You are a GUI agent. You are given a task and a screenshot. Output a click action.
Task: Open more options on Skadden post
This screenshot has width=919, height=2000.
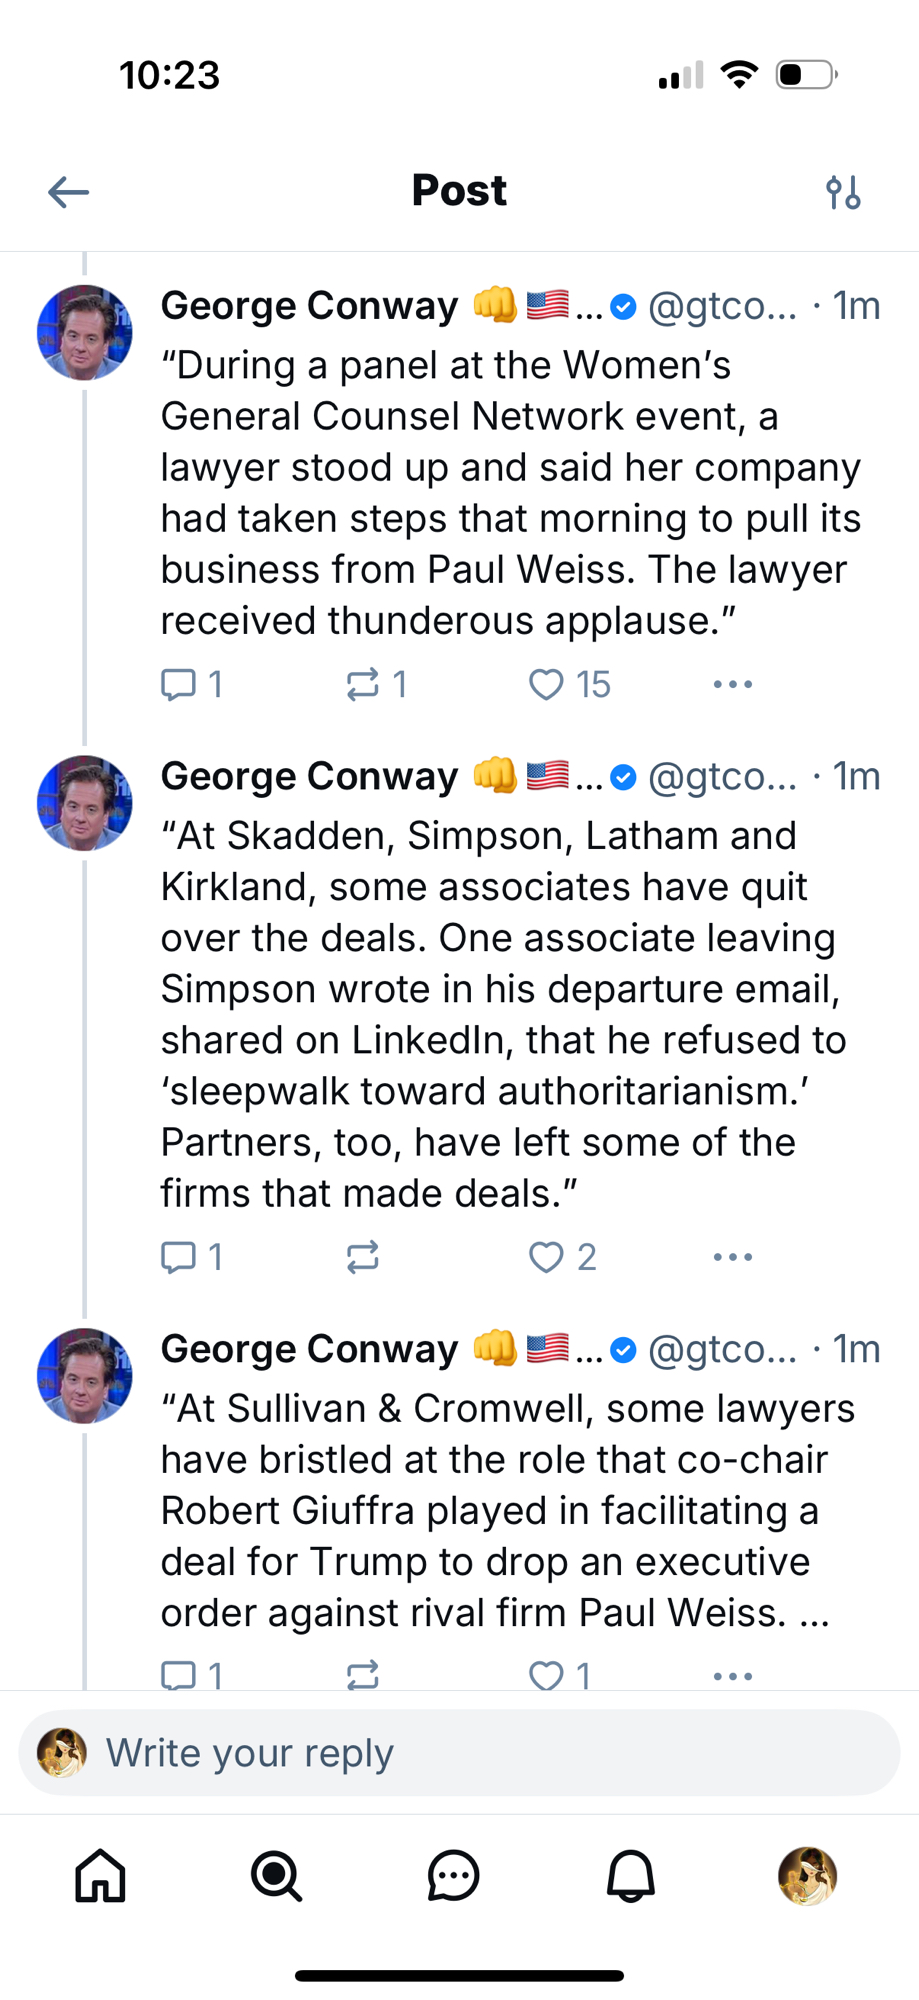732,1256
